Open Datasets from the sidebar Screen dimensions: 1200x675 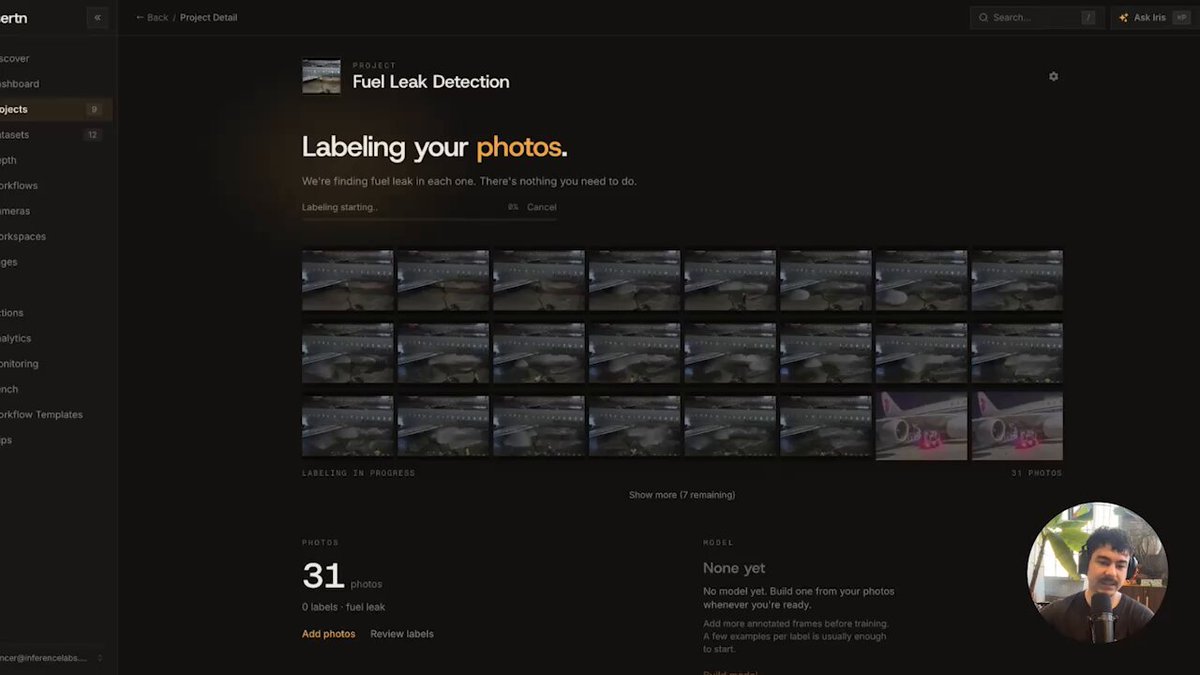(14, 135)
